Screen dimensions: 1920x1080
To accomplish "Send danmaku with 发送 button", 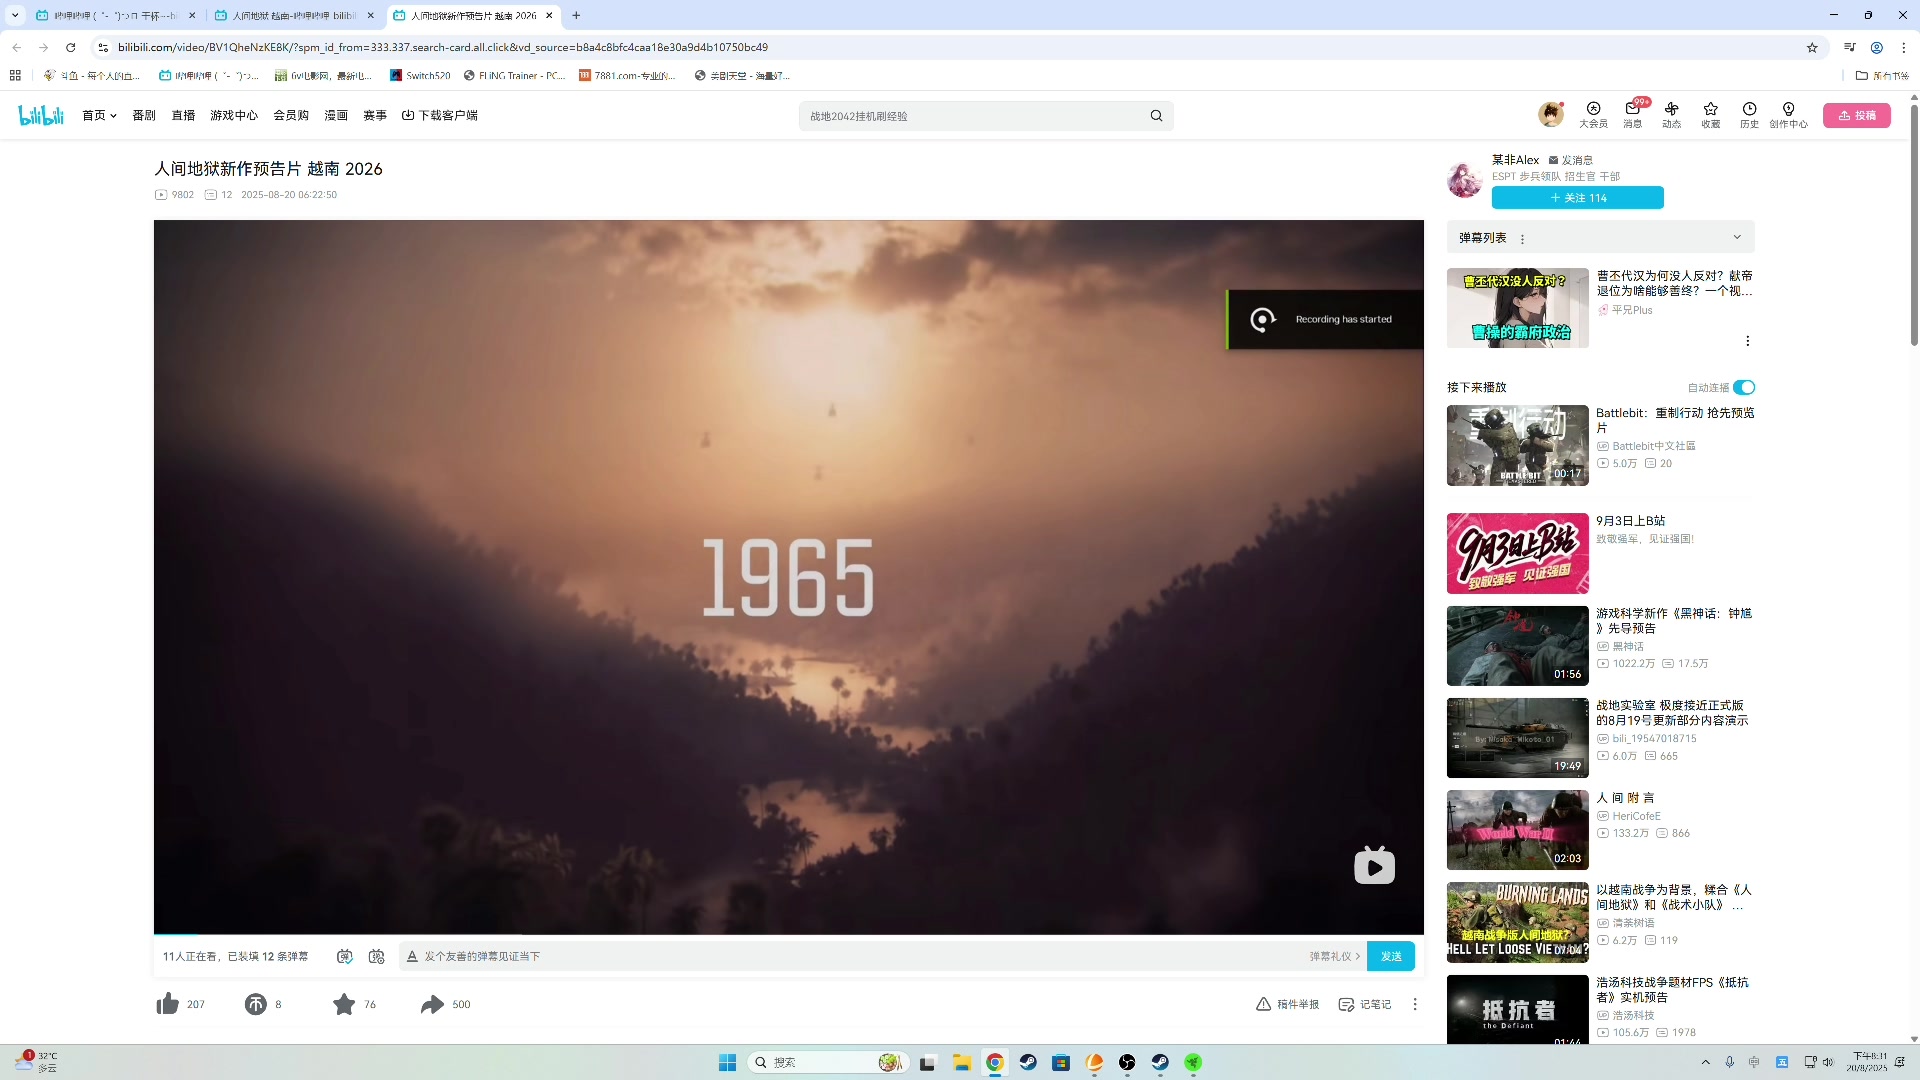I will (x=1391, y=957).
